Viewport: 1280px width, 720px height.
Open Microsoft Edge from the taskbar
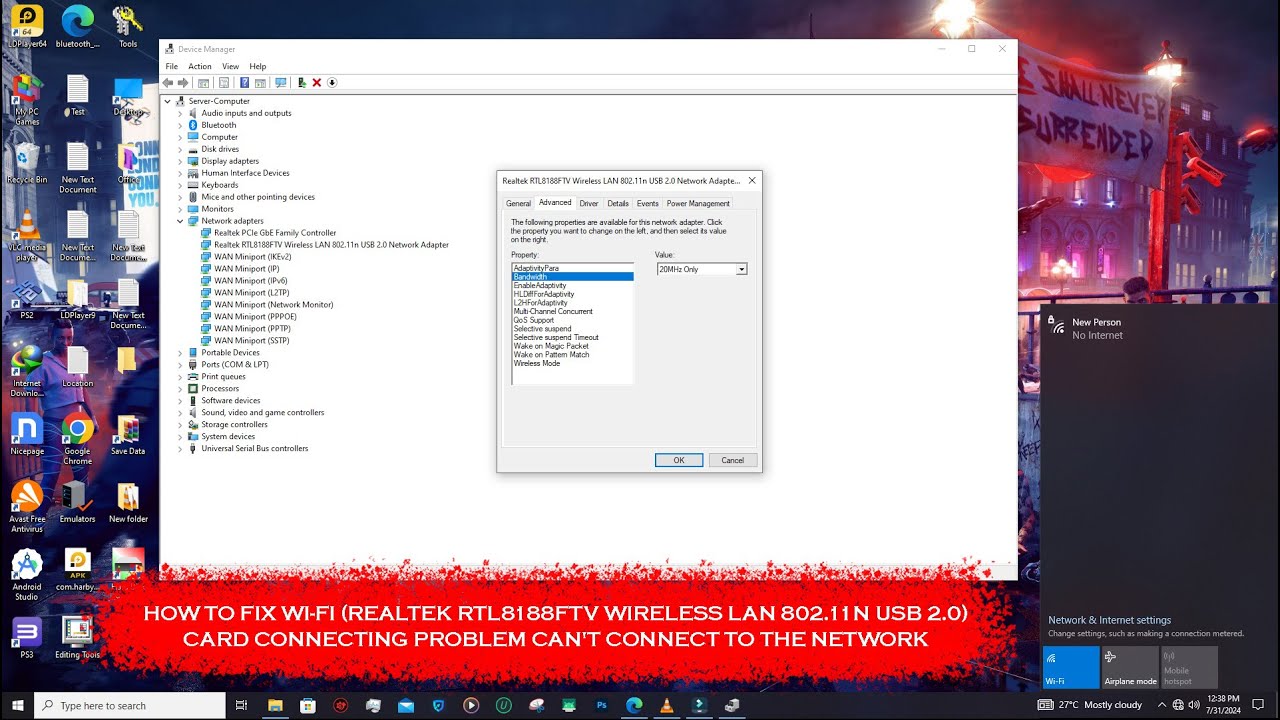[x=634, y=705]
